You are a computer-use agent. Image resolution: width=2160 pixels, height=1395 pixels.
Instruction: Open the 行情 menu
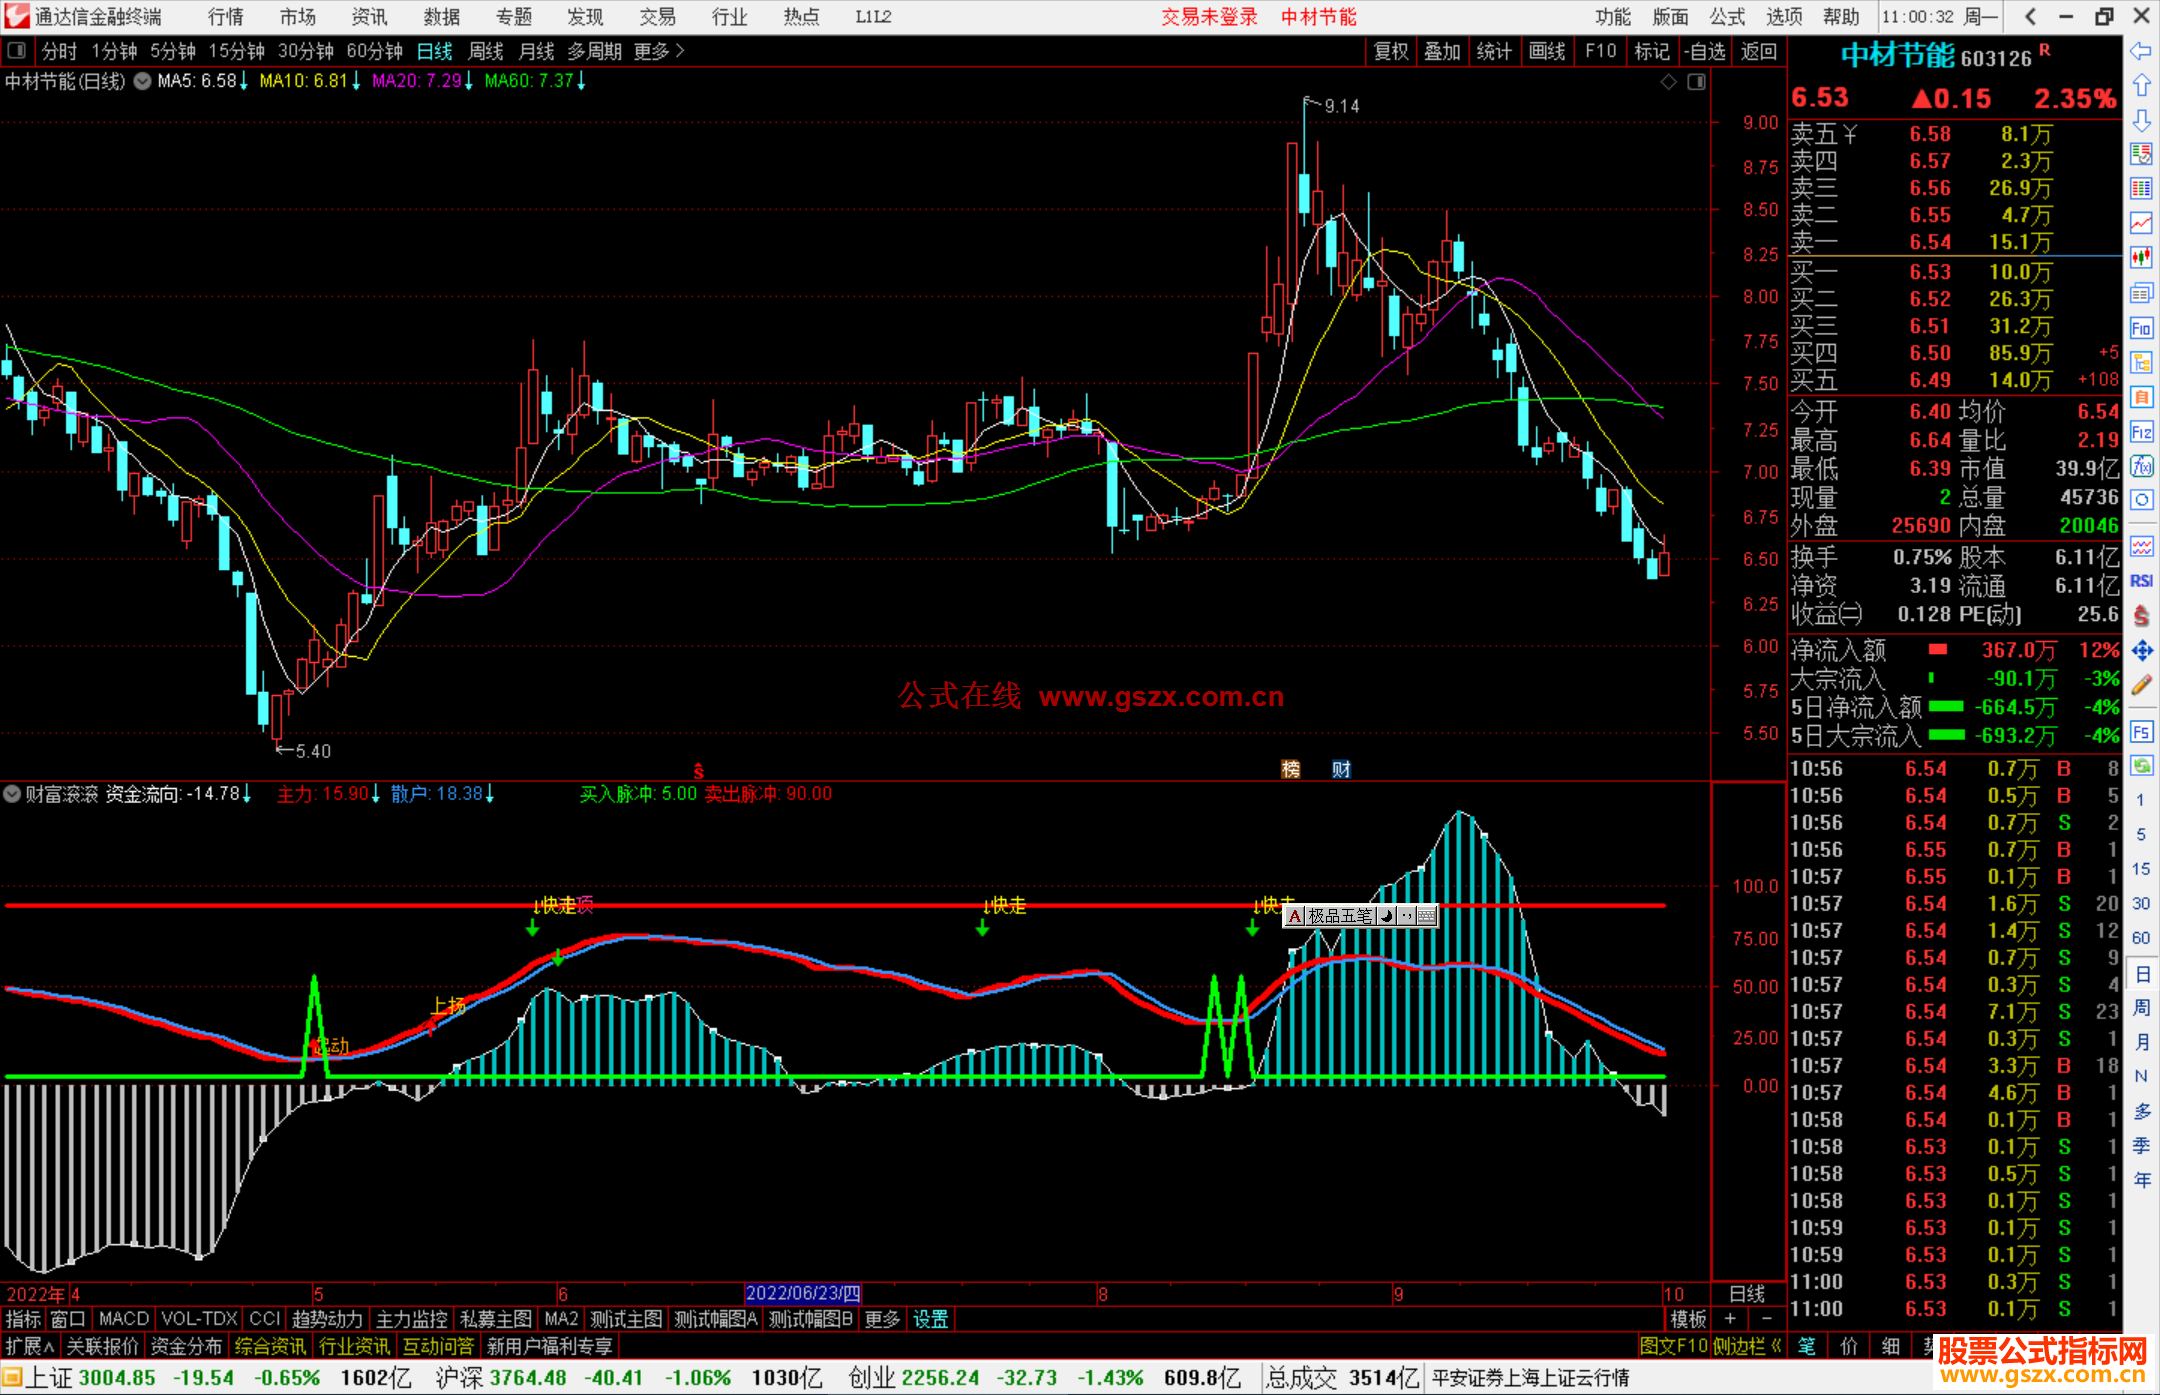click(226, 17)
